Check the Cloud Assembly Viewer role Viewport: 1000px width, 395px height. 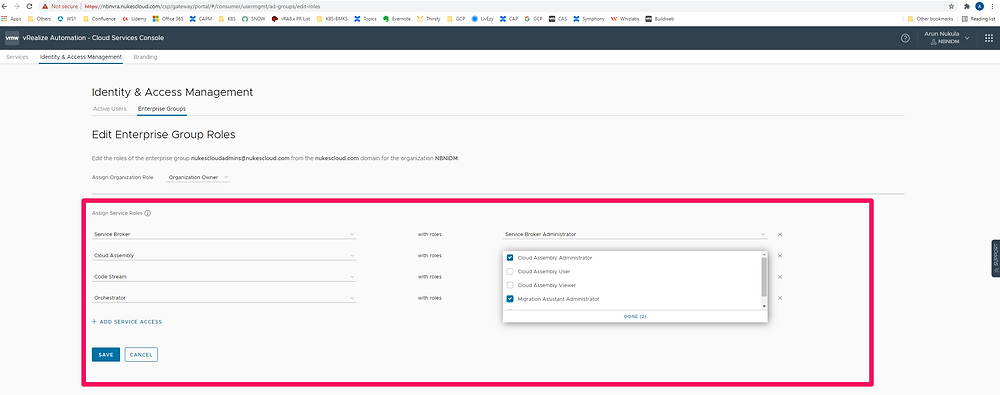coord(510,285)
